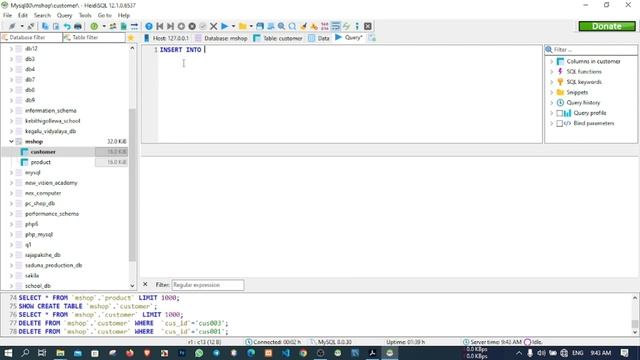Click the helpers panel Filter field

click(x=591, y=49)
